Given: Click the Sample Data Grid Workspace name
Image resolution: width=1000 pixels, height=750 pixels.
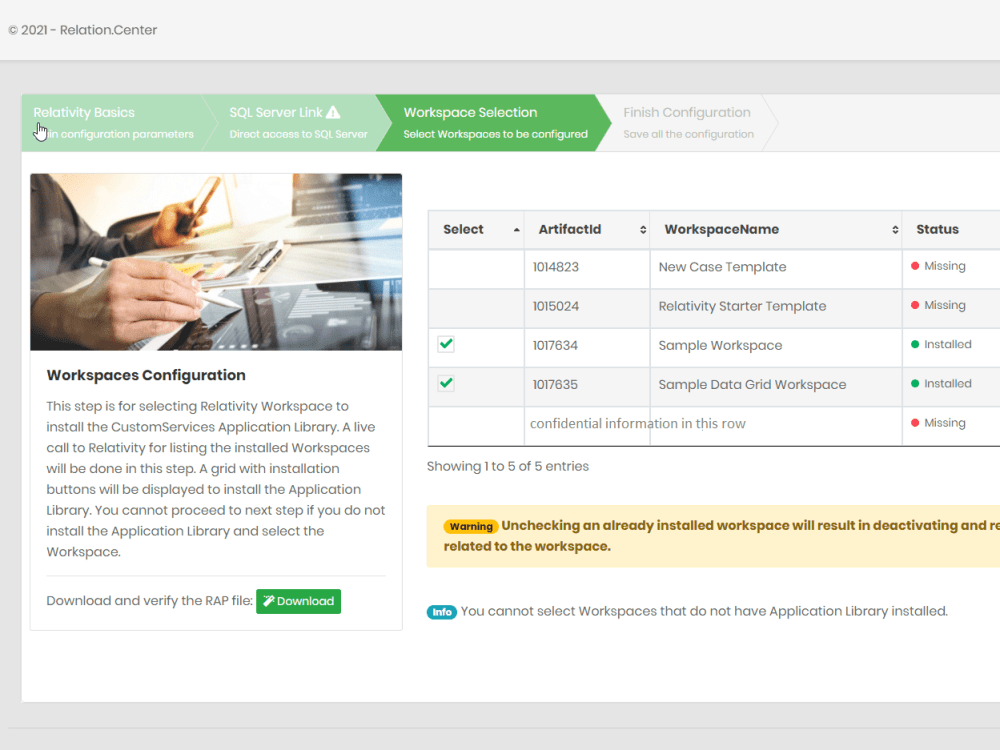Looking at the screenshot, I should [x=752, y=385].
